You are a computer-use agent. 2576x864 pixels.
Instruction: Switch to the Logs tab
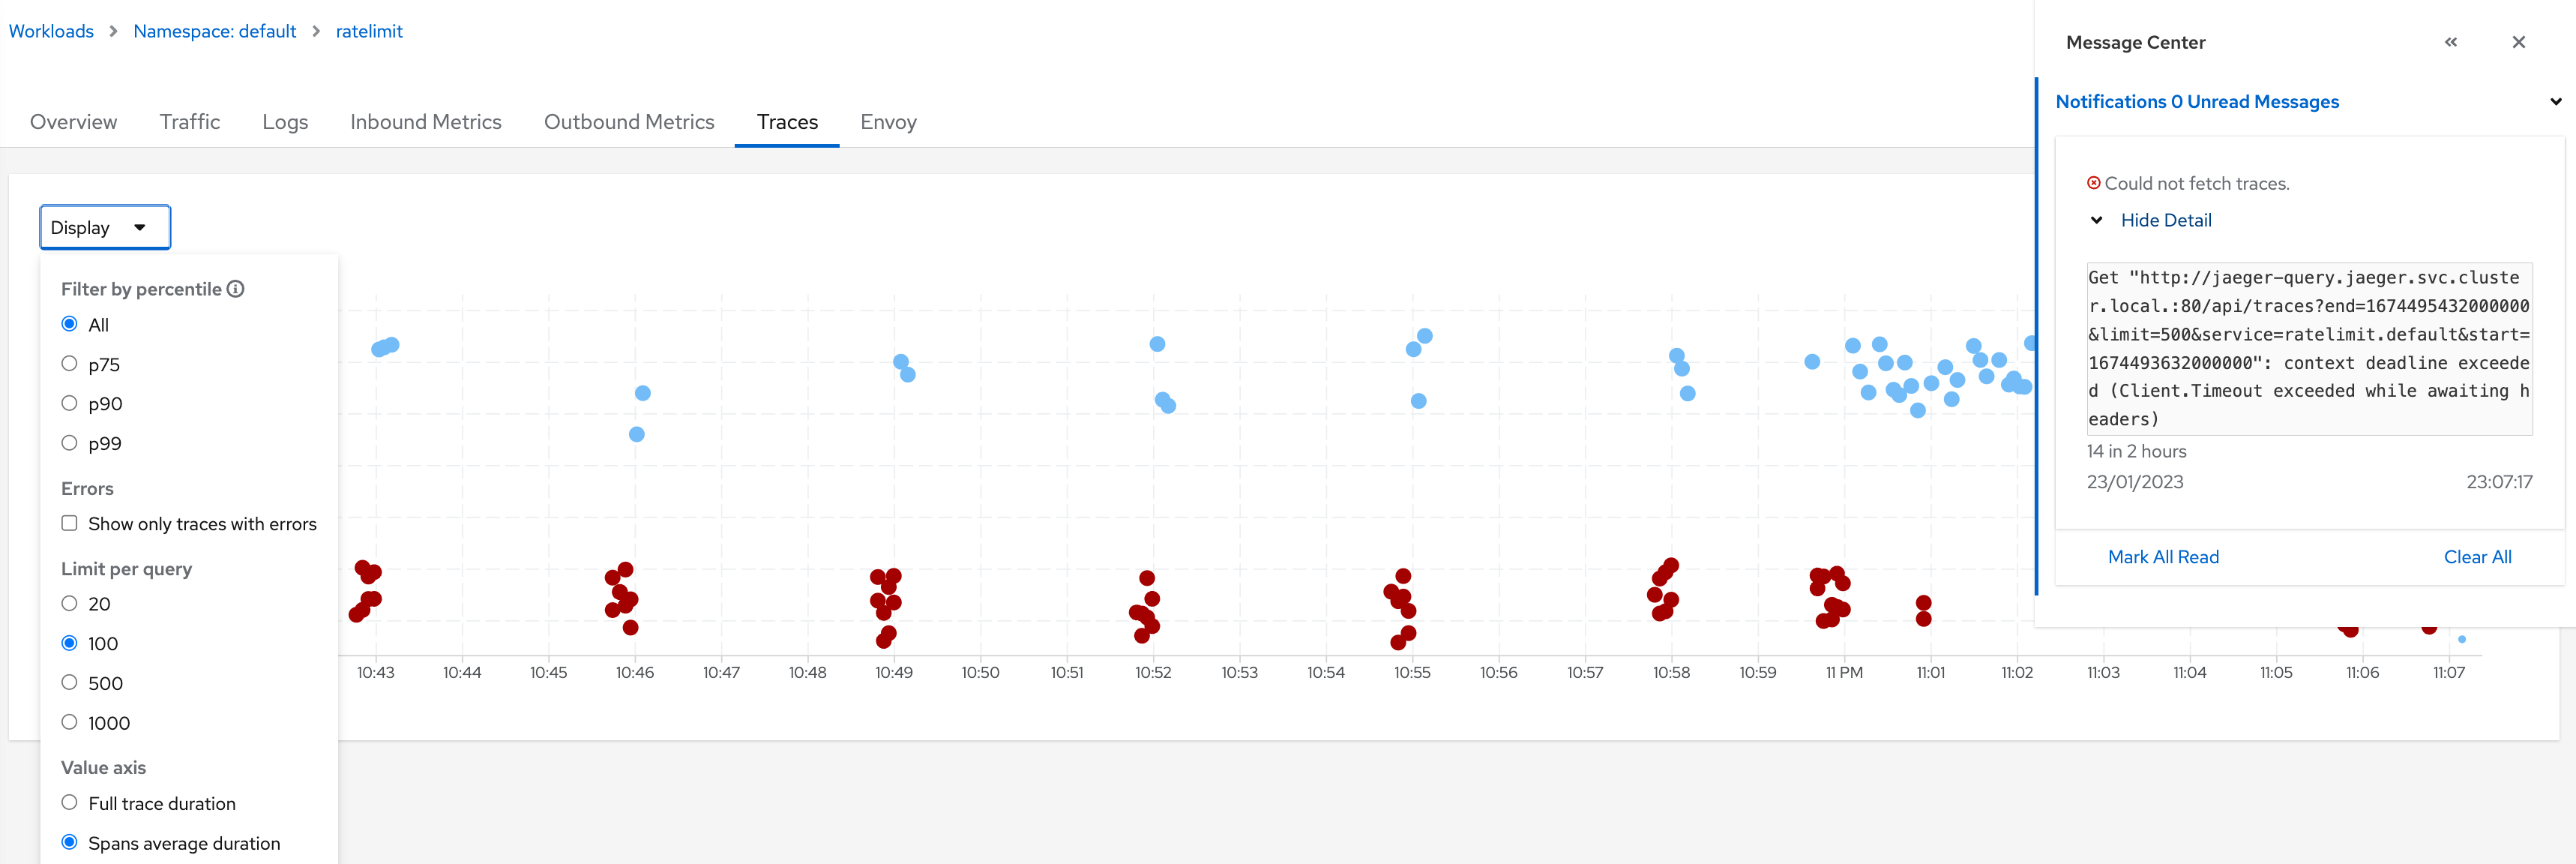[x=285, y=121]
